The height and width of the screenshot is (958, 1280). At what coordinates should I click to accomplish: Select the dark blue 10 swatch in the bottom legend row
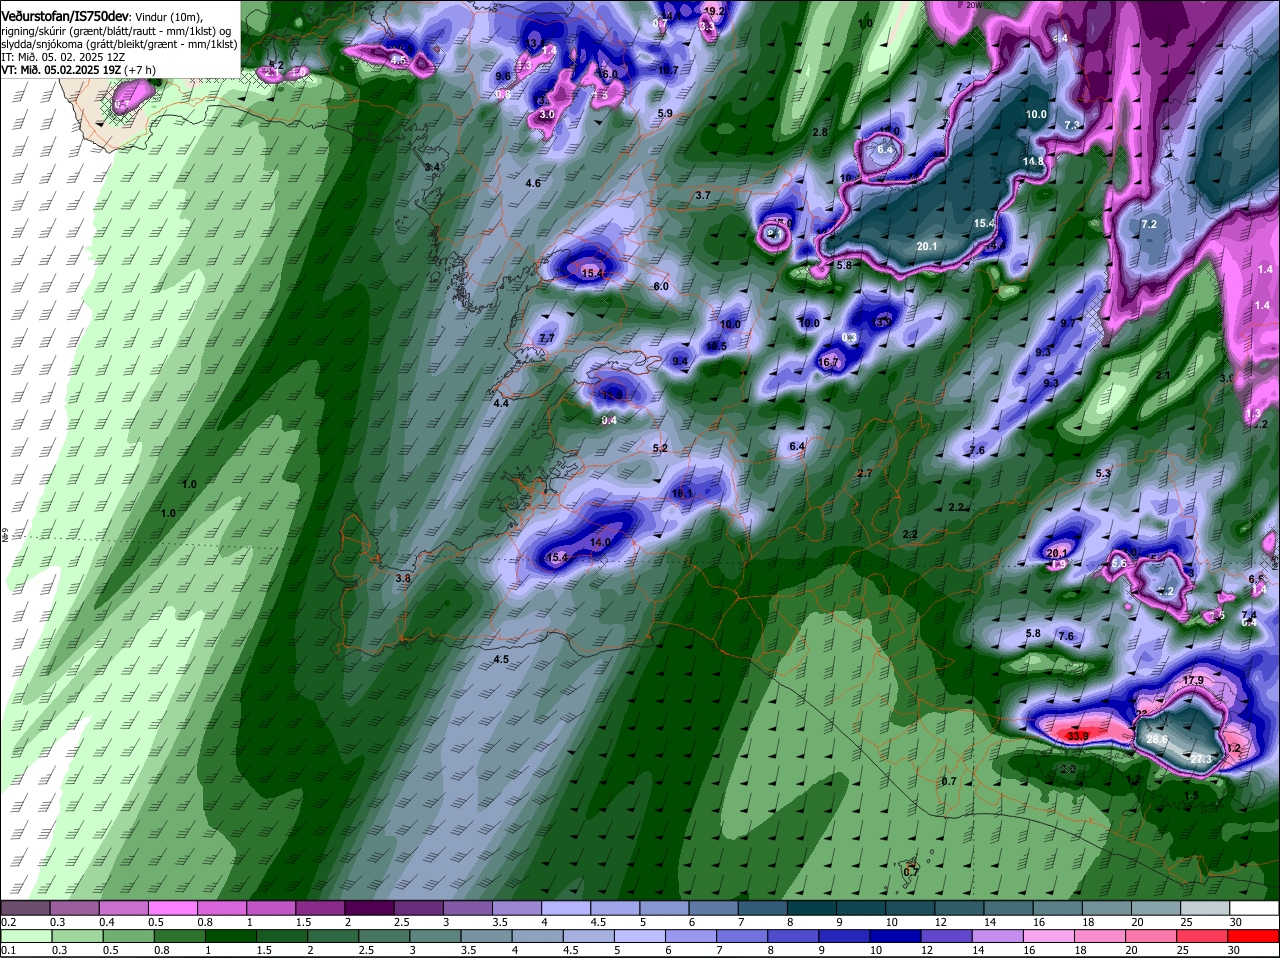point(895,936)
